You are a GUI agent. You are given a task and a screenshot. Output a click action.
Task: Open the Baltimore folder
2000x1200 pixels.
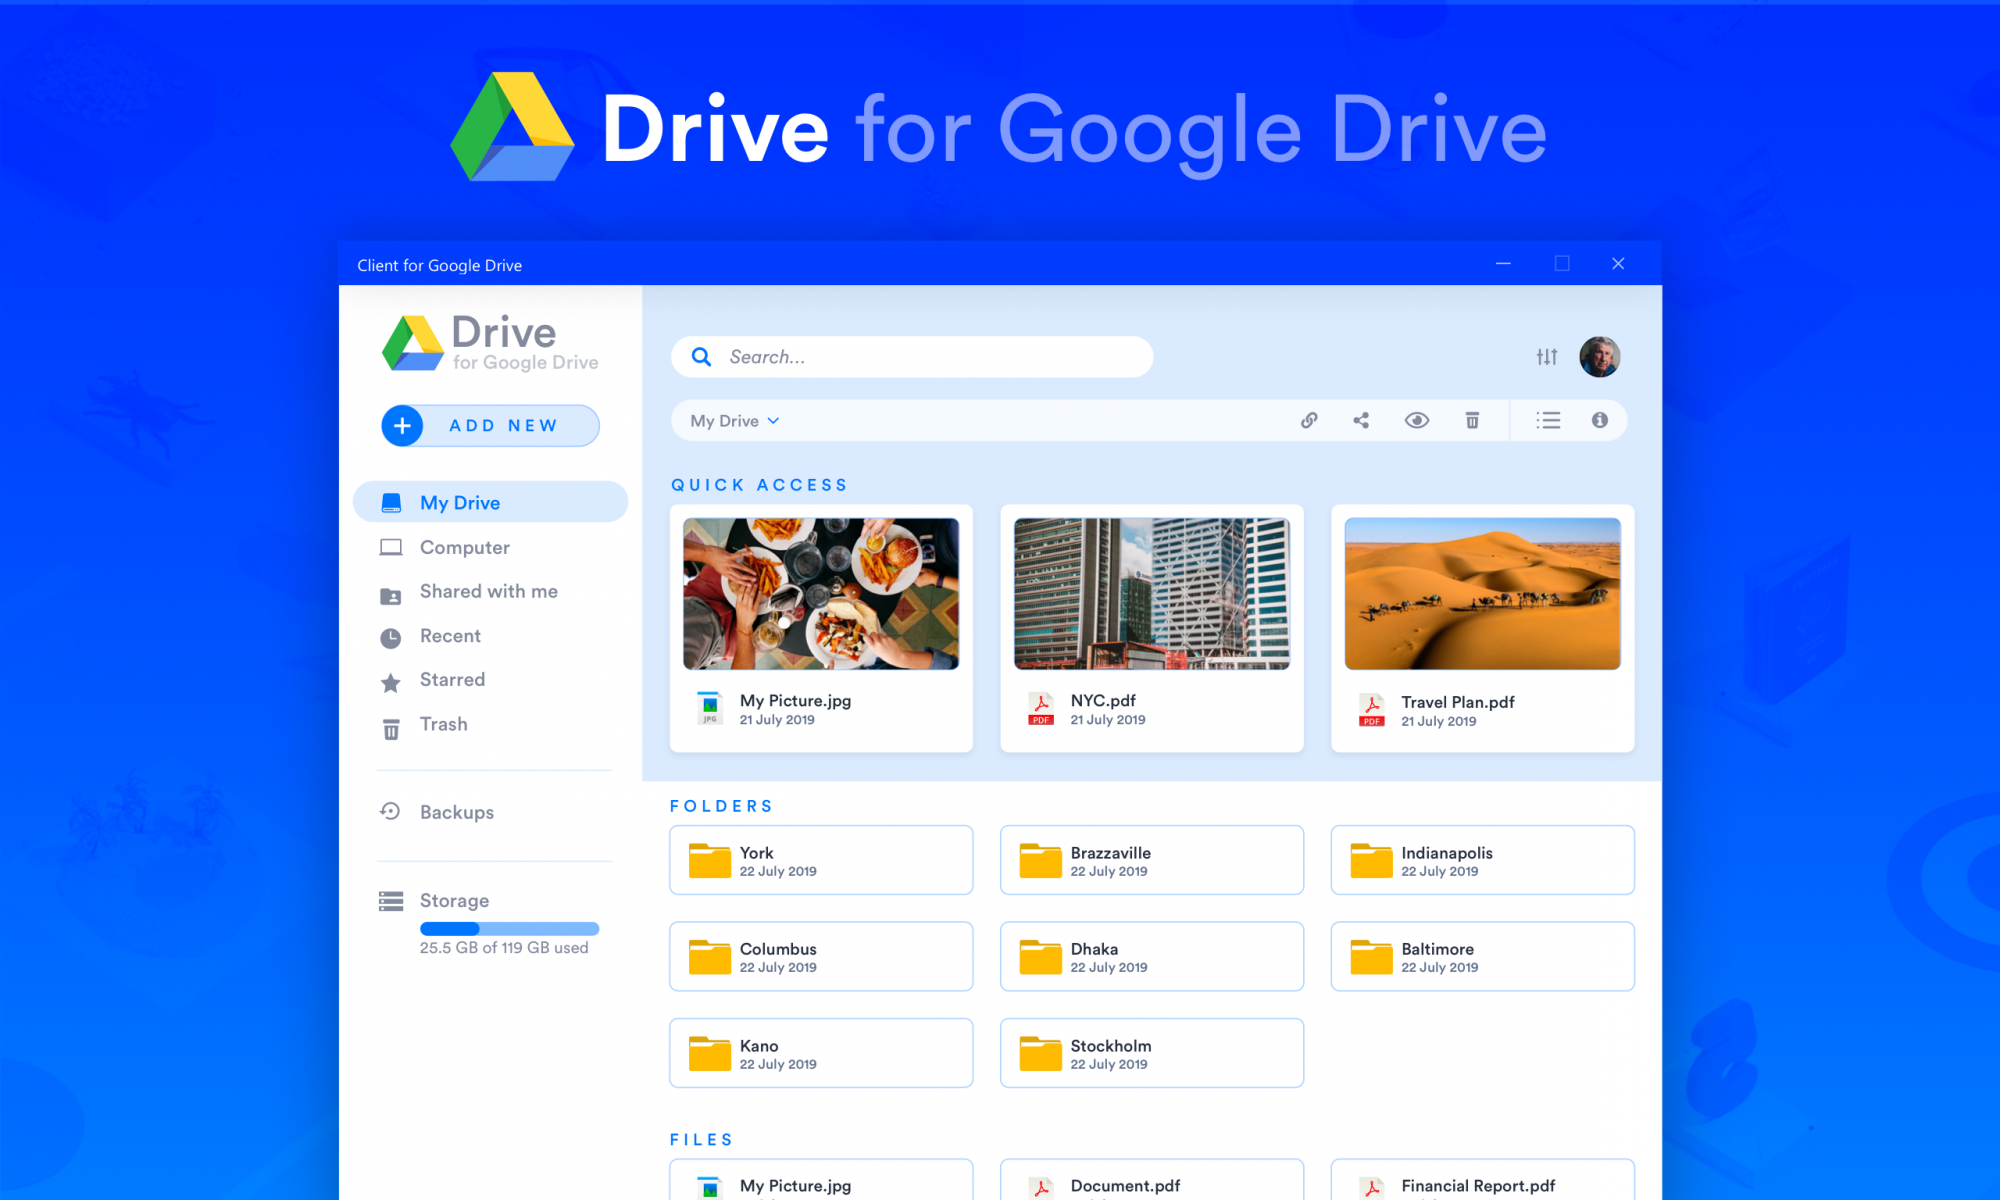click(x=1483, y=957)
